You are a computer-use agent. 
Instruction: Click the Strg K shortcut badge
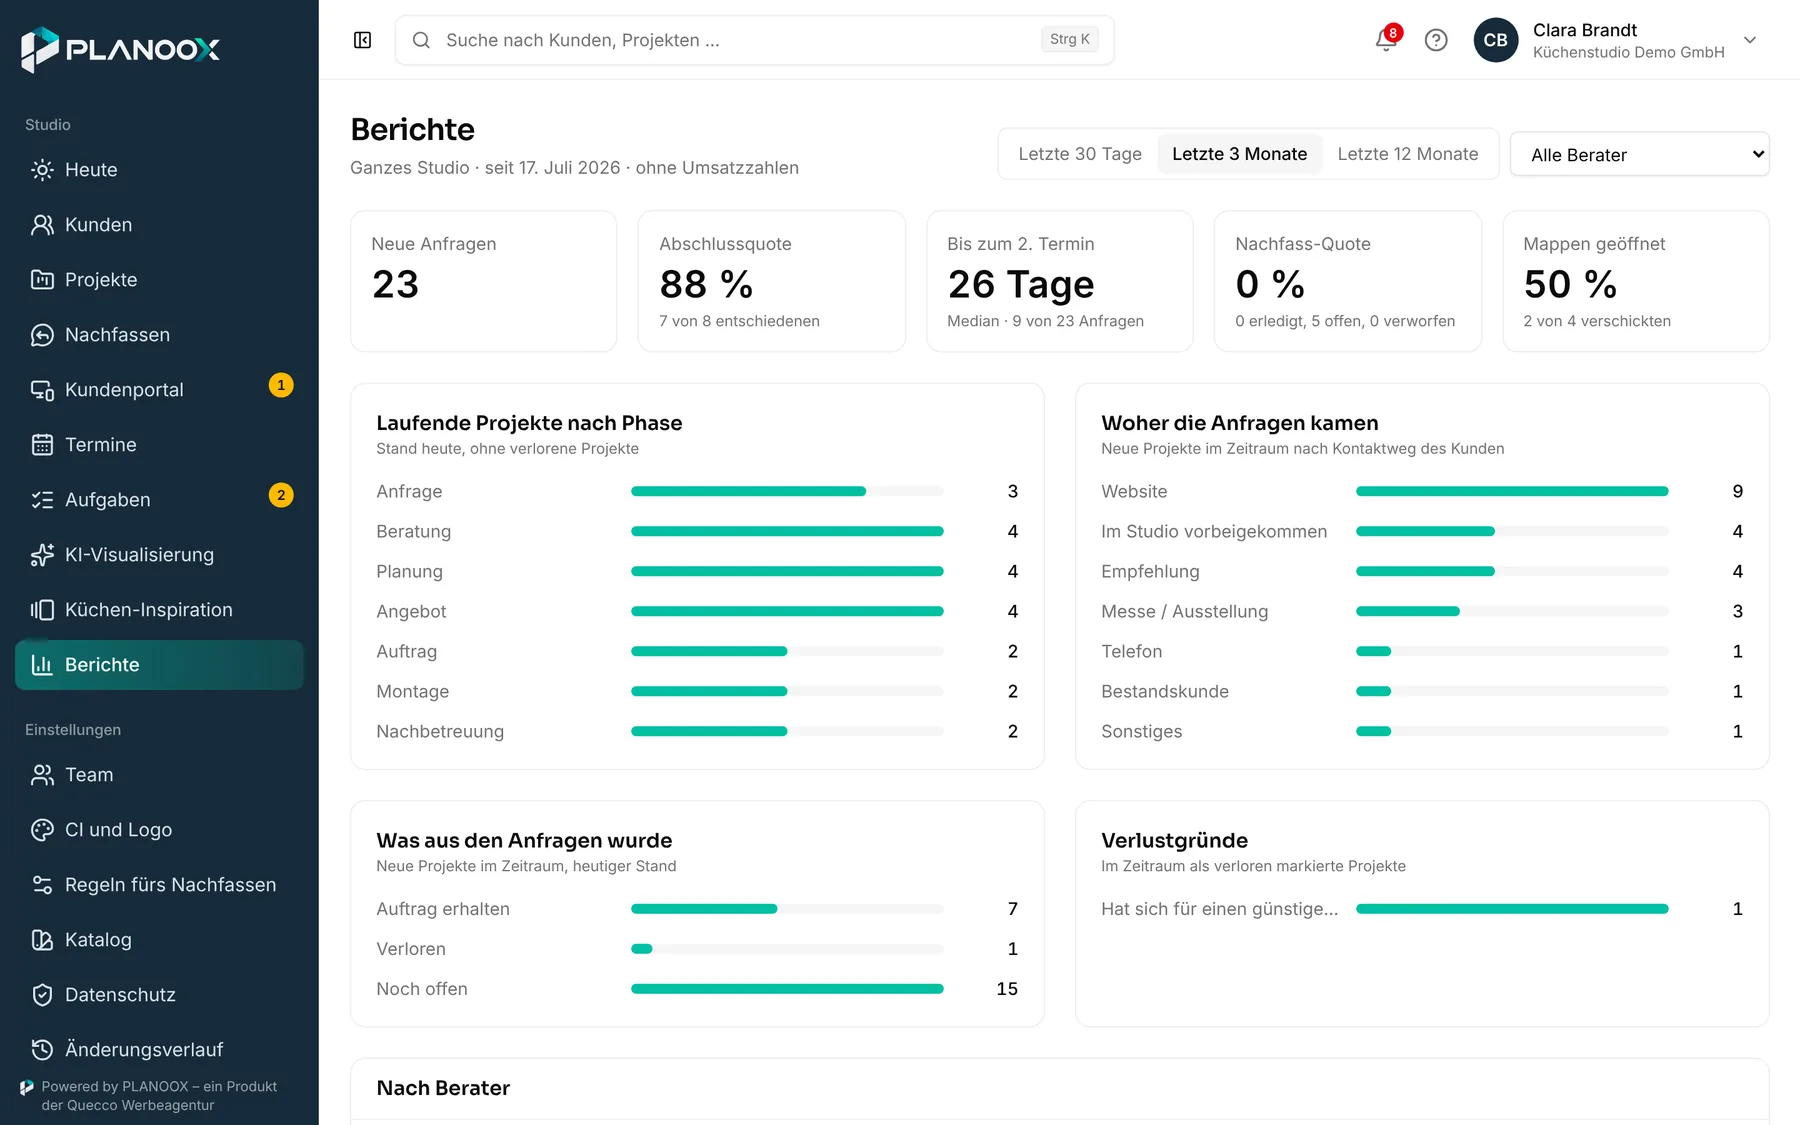click(1069, 39)
